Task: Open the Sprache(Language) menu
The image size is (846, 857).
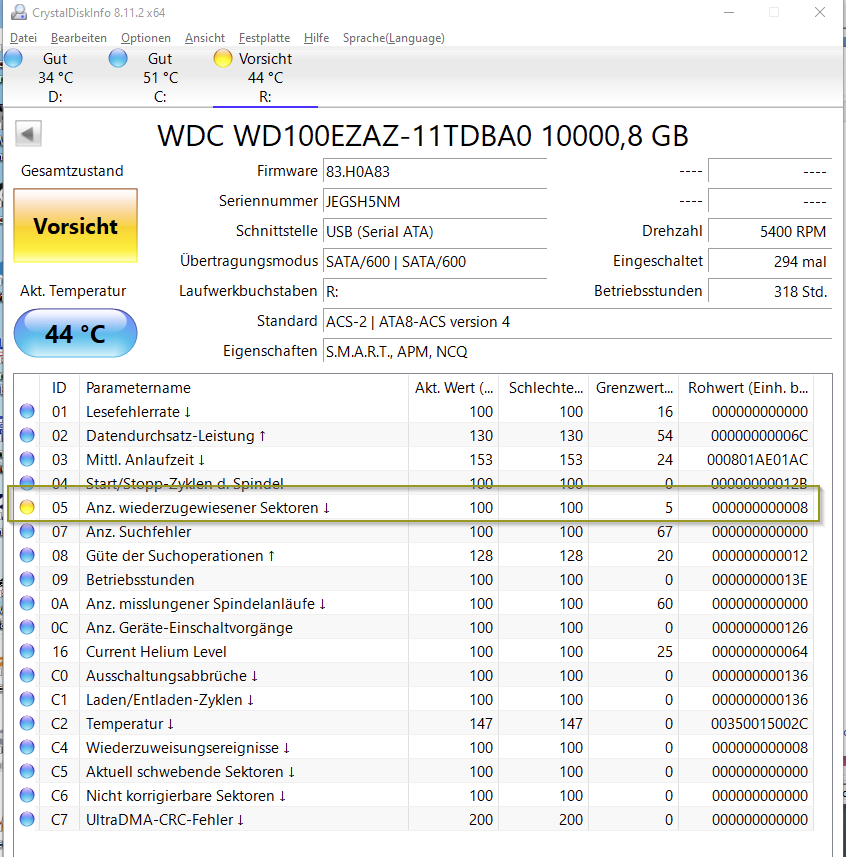Action: 393,38
